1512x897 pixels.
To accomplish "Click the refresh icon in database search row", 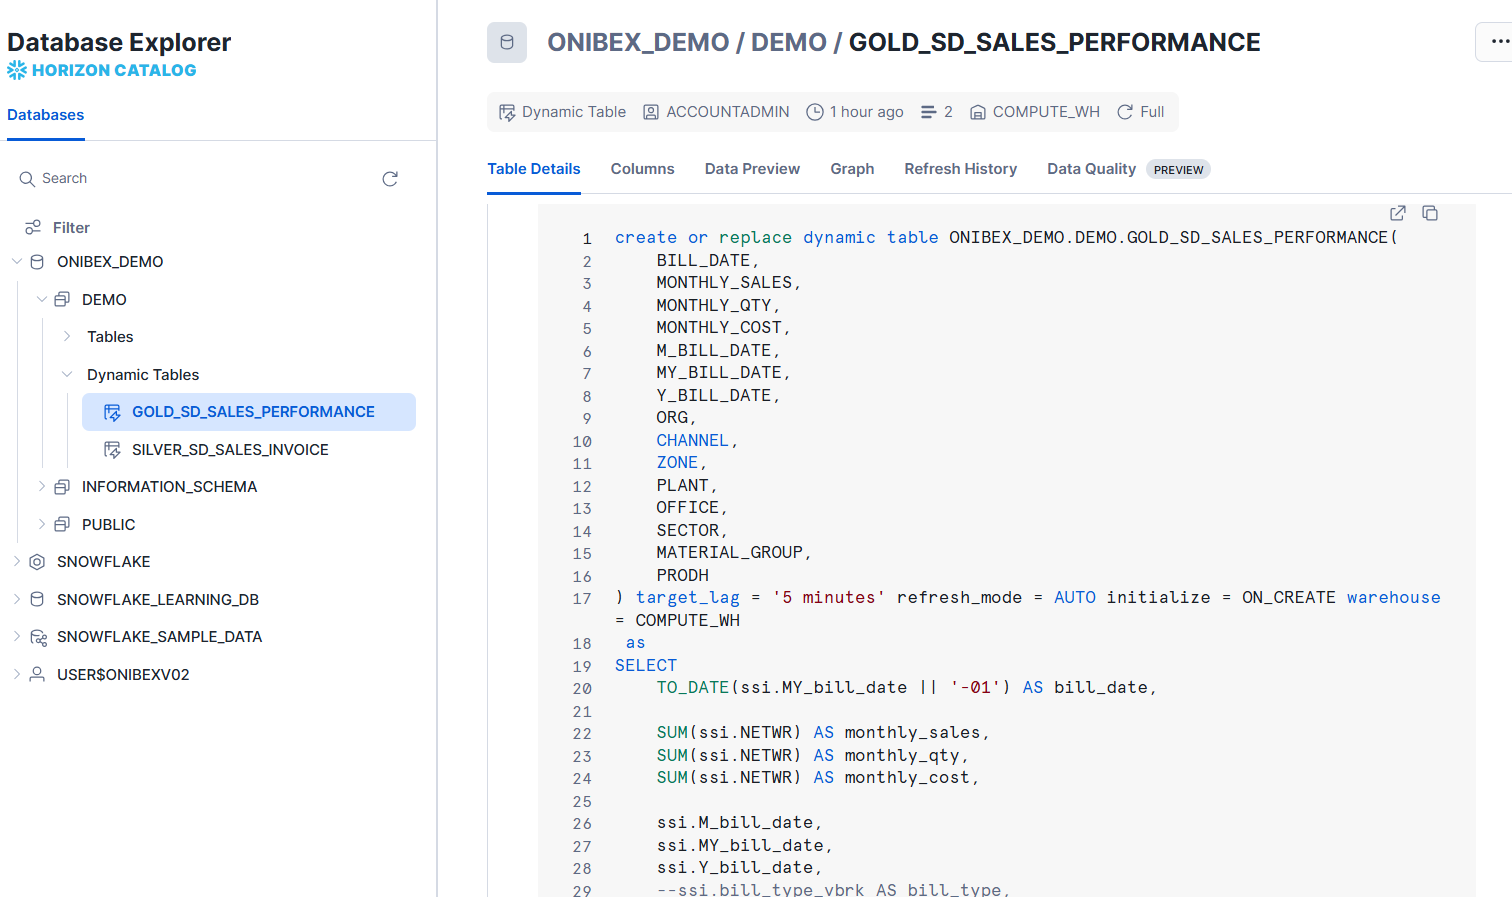I will (x=390, y=179).
